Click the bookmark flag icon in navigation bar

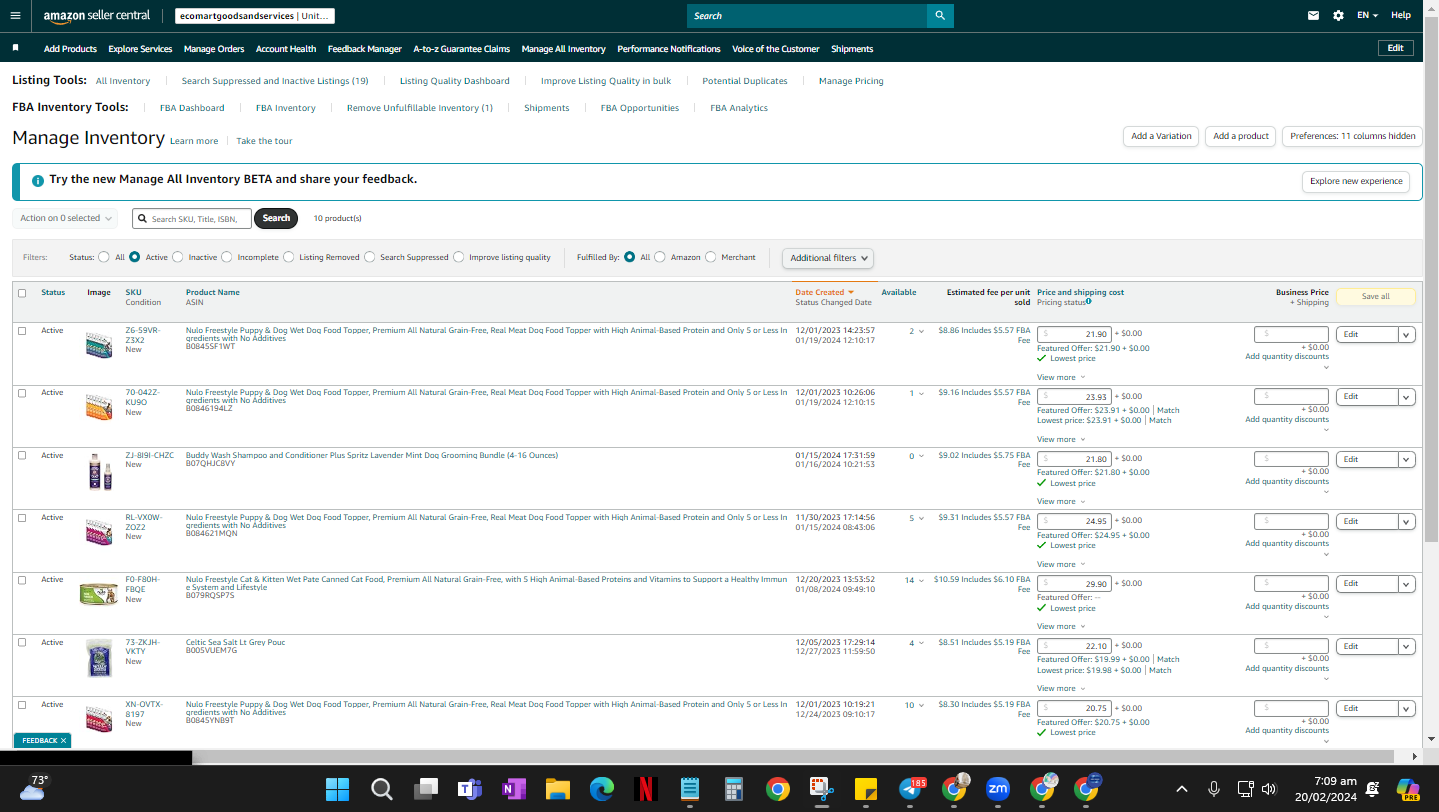(16, 48)
